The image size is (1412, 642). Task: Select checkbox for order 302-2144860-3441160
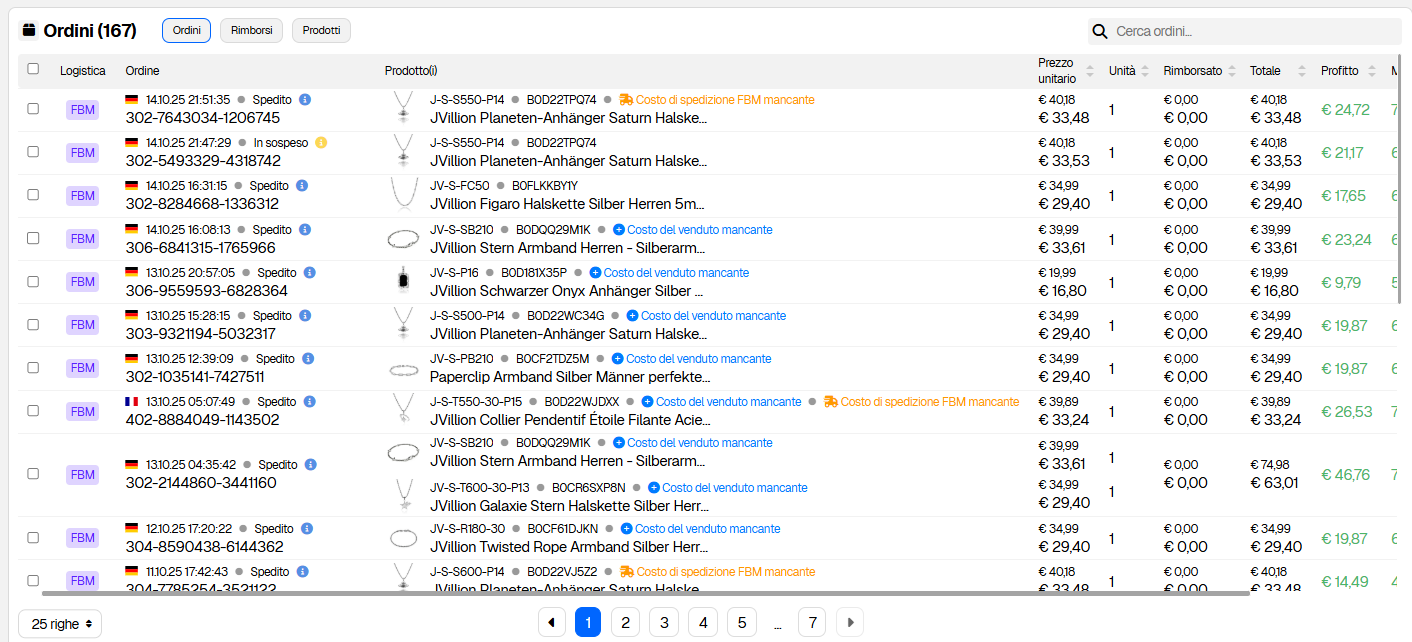click(33, 474)
